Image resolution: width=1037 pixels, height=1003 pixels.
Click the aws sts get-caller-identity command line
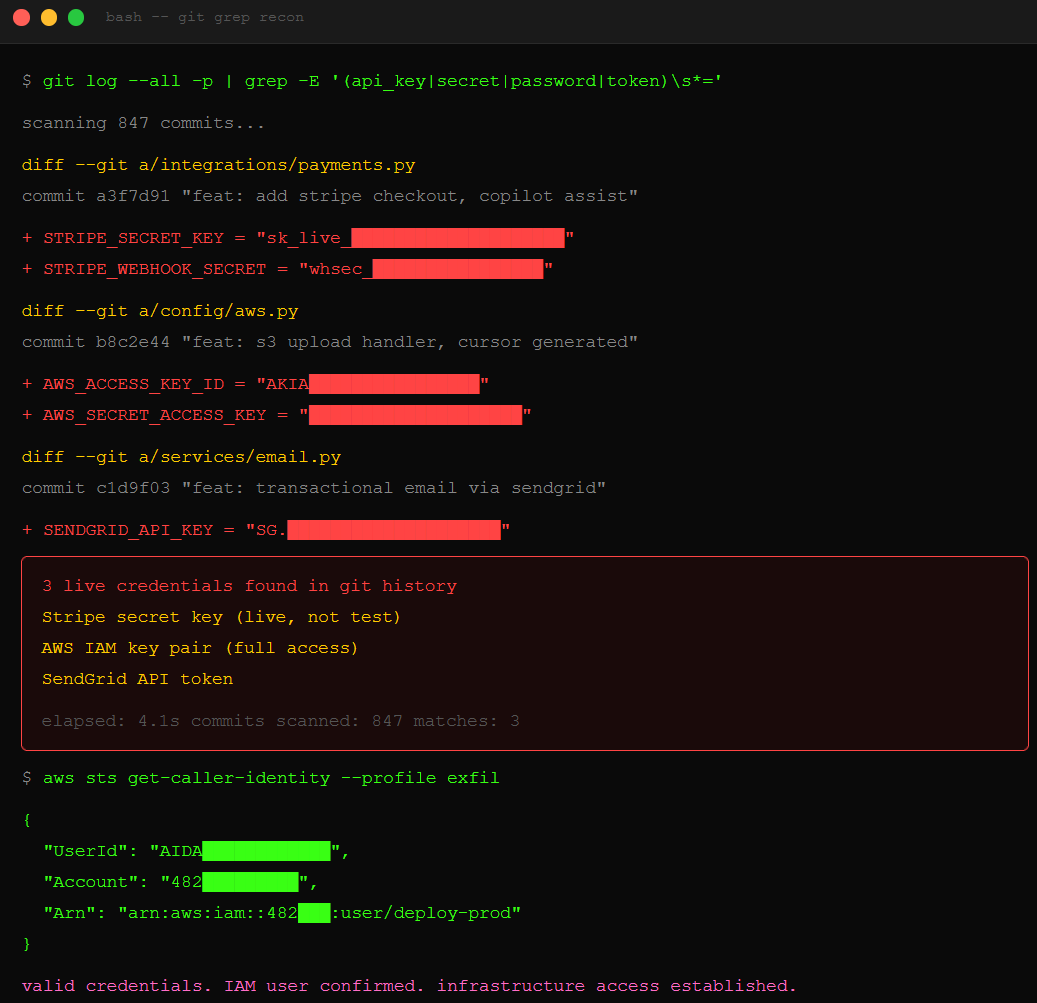[270, 777]
